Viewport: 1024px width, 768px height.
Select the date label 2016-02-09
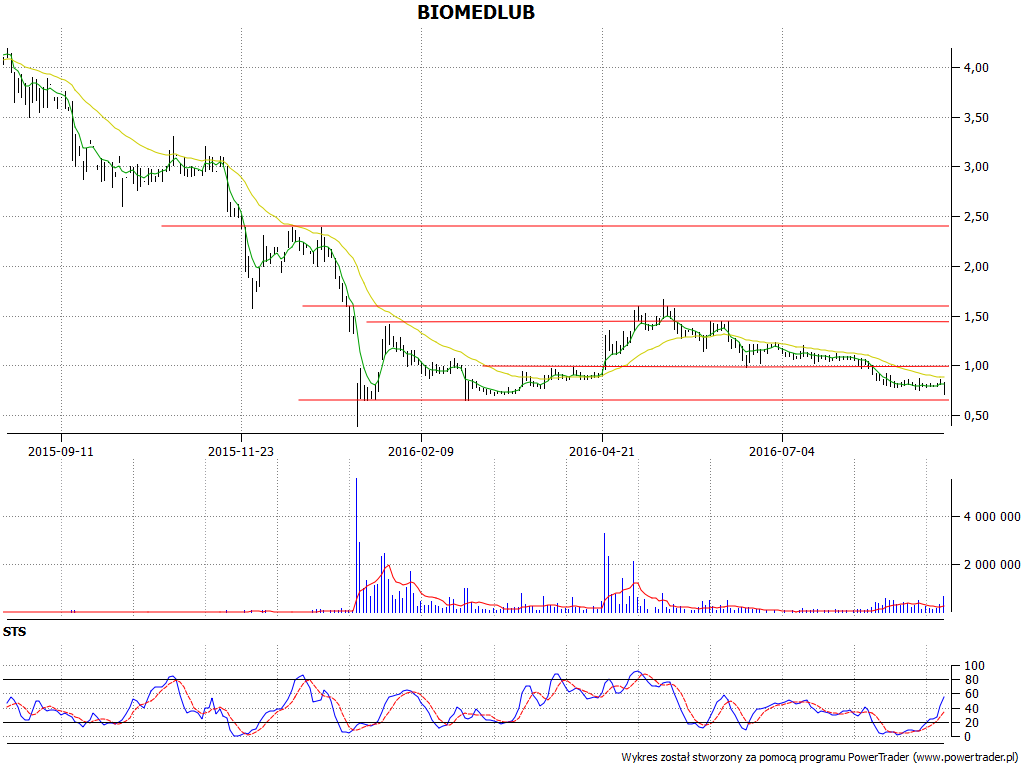pos(421,451)
